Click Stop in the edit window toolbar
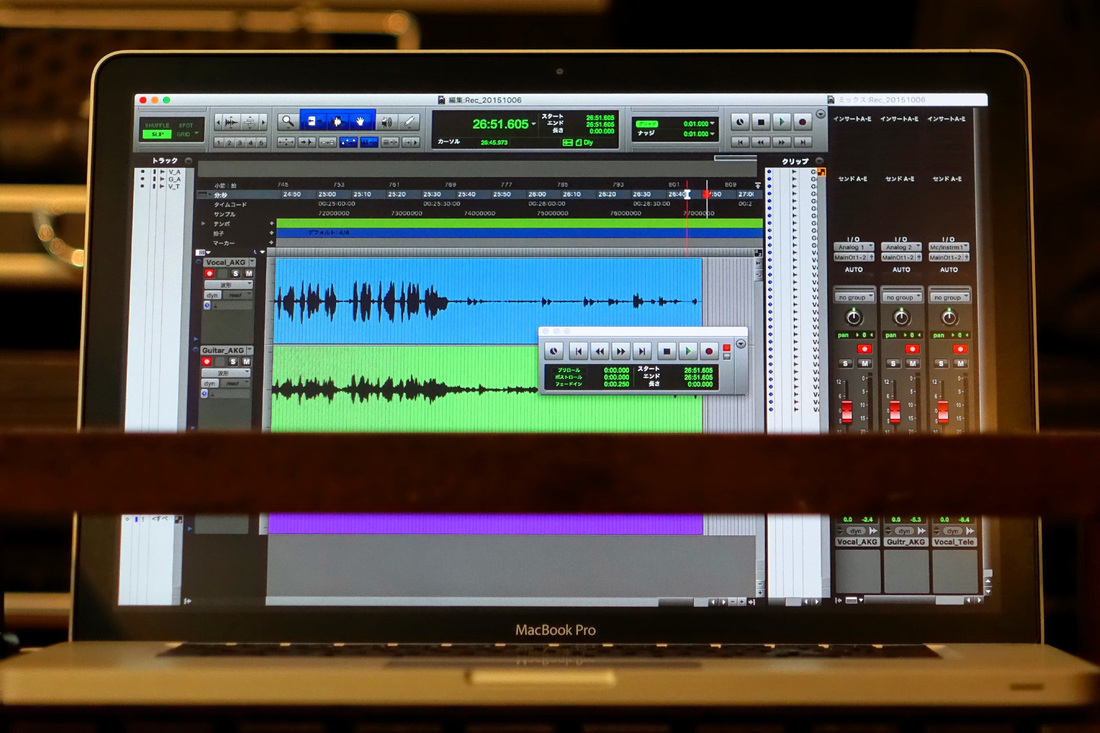The image size is (1100, 733). [761, 122]
